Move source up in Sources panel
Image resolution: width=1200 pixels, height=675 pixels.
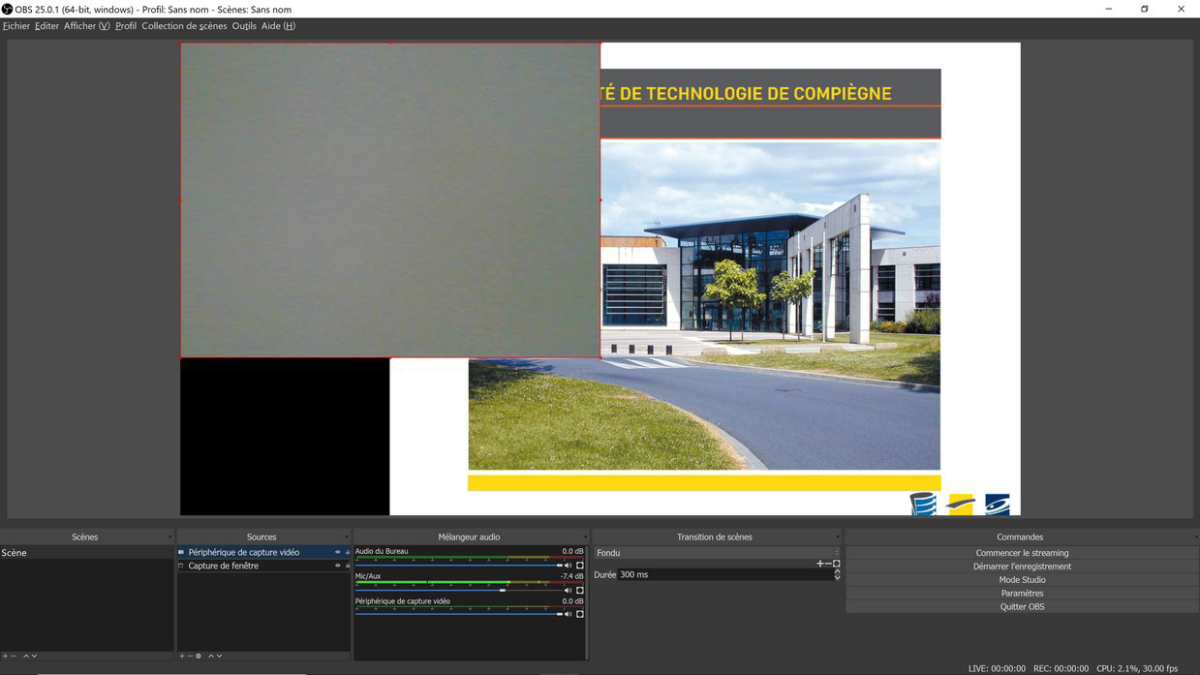[x=211, y=656]
